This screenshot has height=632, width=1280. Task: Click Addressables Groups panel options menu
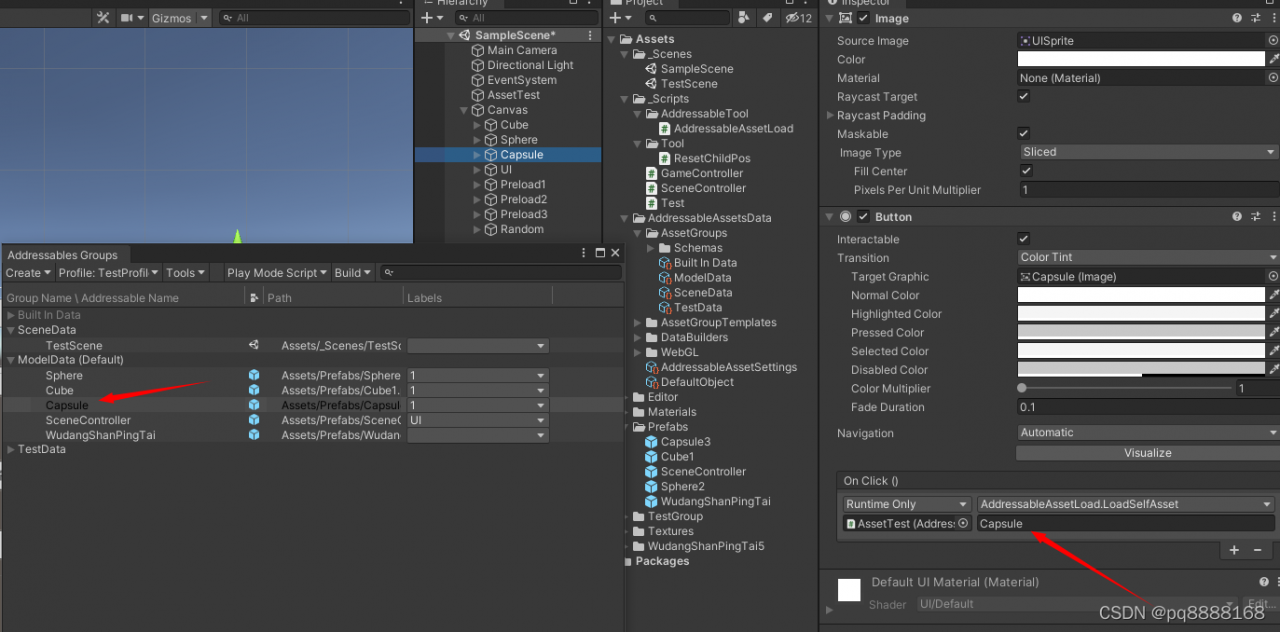pos(584,254)
